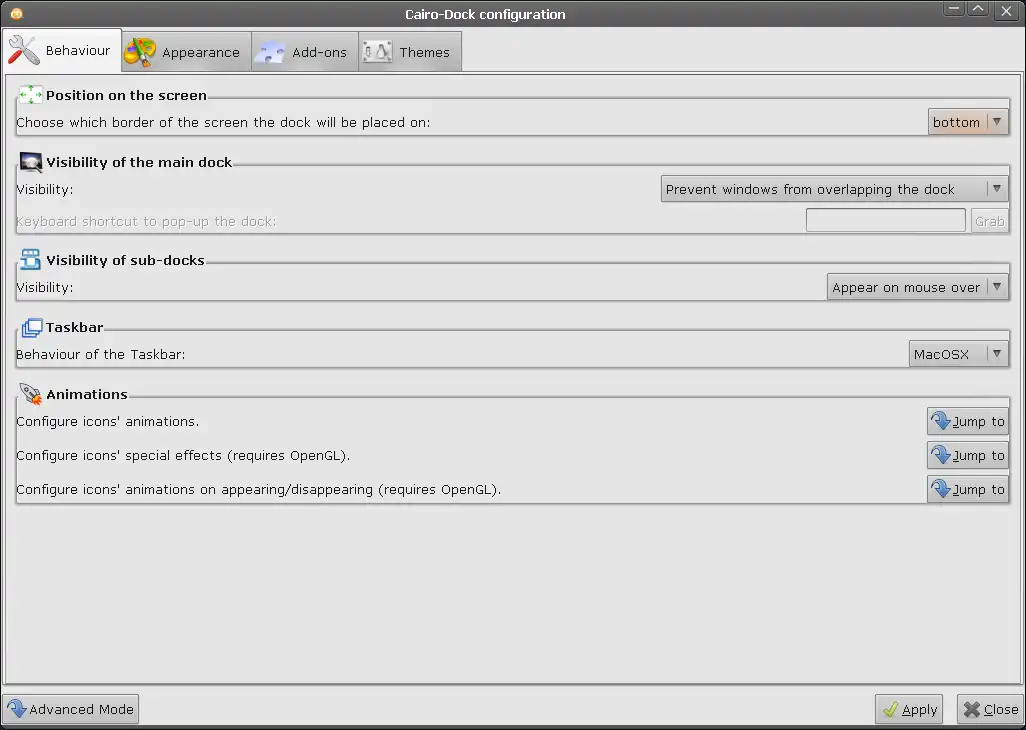The width and height of the screenshot is (1026, 730).
Task: Click the wrench and screwdriver Behaviour icon
Action: pyautogui.click(x=24, y=50)
